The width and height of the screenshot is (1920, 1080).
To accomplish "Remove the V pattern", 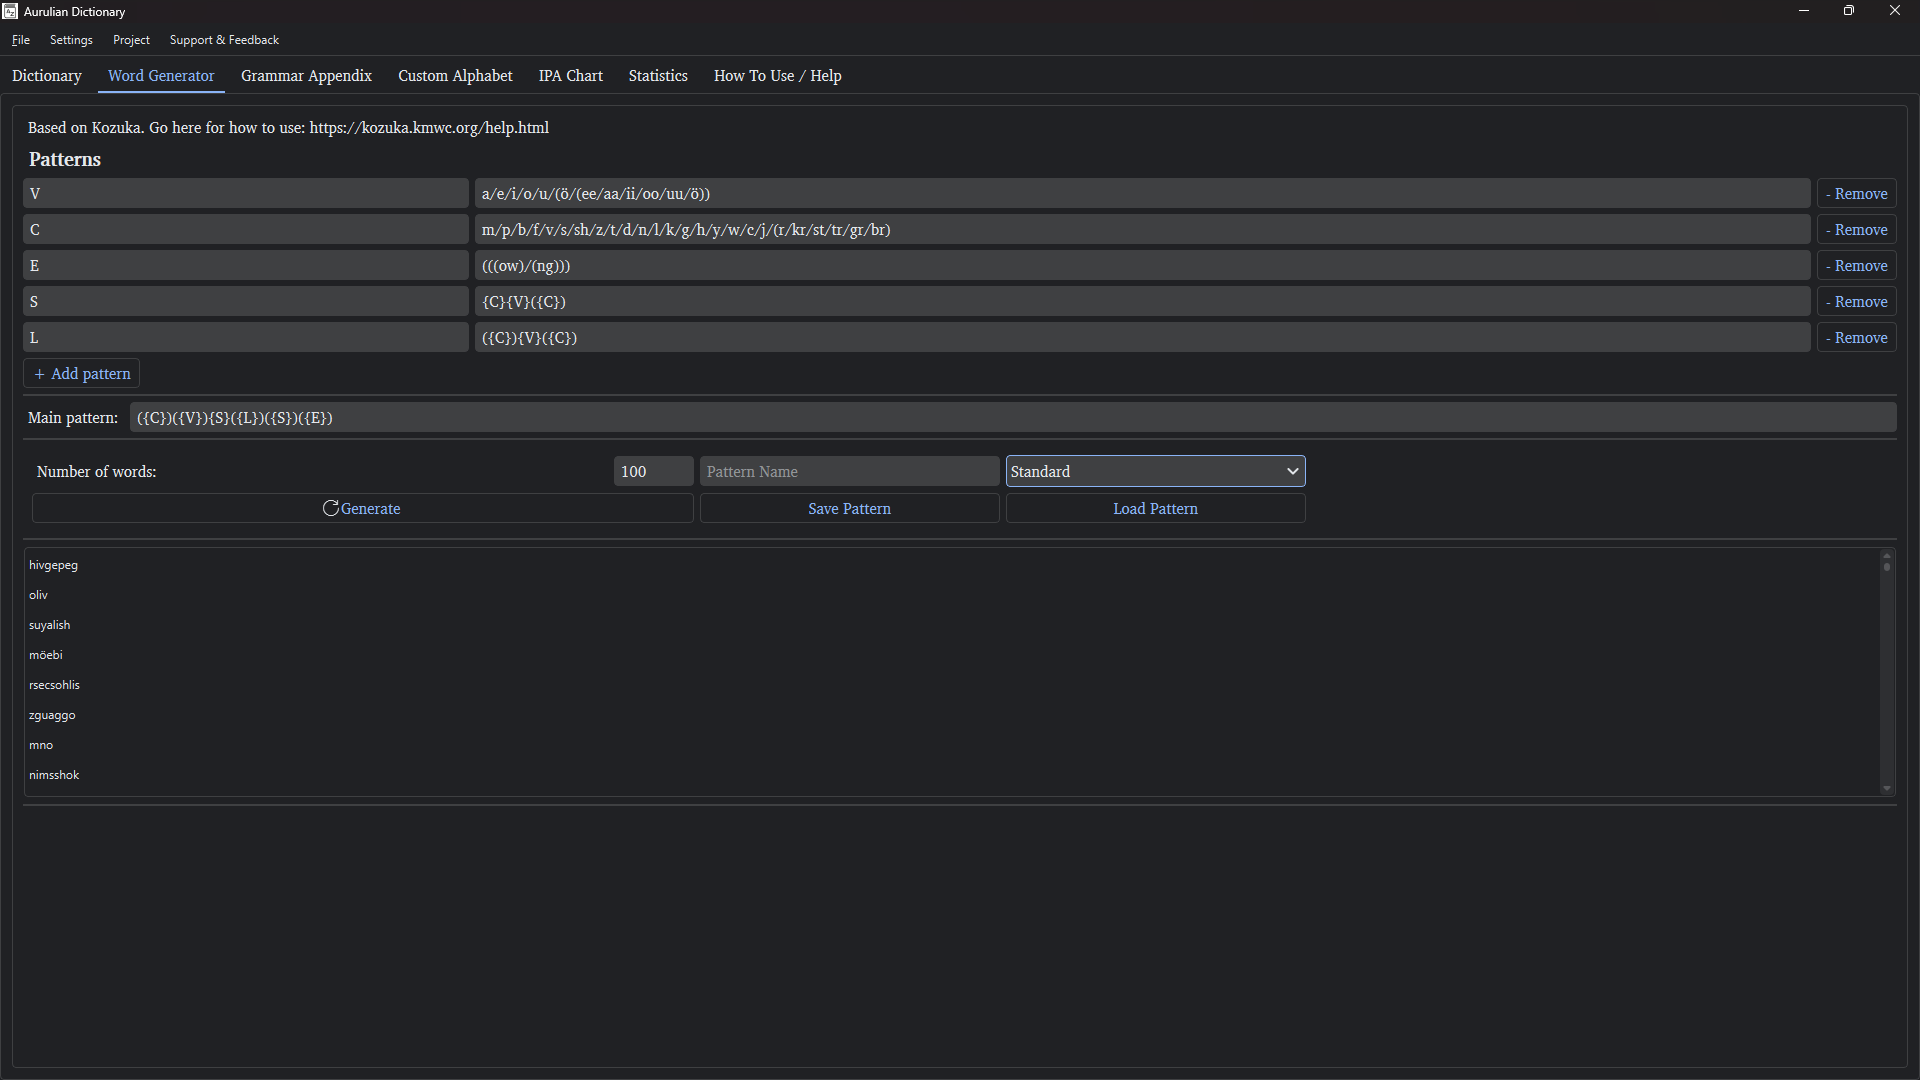I will tap(1857, 194).
